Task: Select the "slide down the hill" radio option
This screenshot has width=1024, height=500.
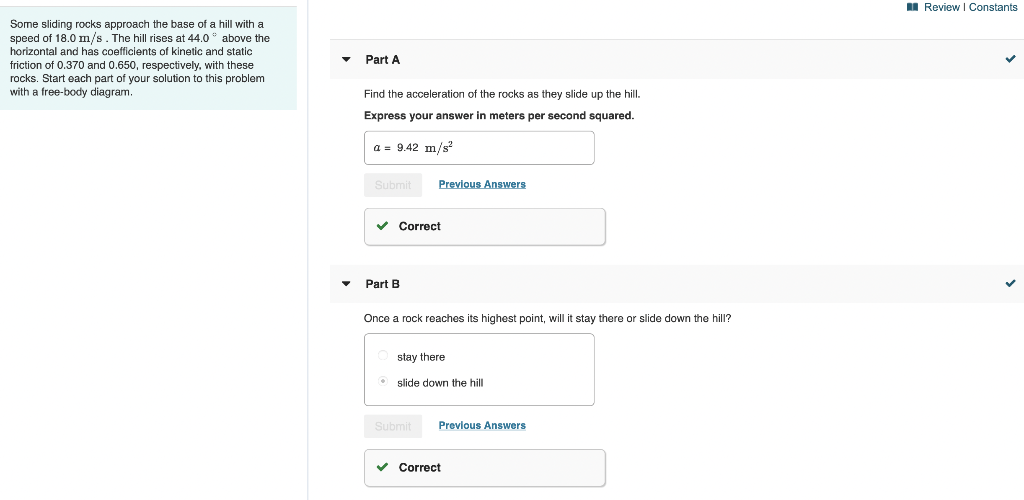Action: [x=383, y=382]
